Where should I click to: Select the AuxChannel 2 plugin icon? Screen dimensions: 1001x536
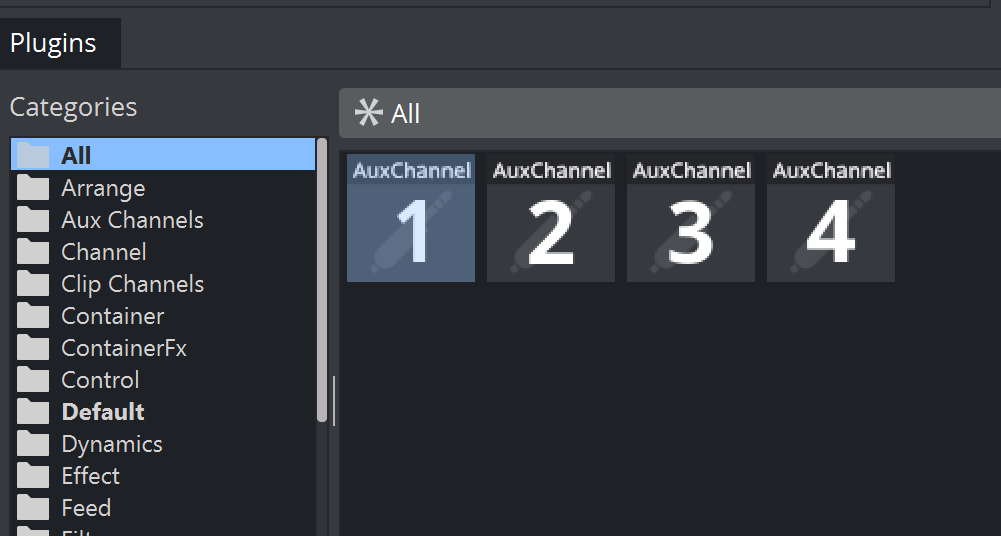[x=551, y=218]
